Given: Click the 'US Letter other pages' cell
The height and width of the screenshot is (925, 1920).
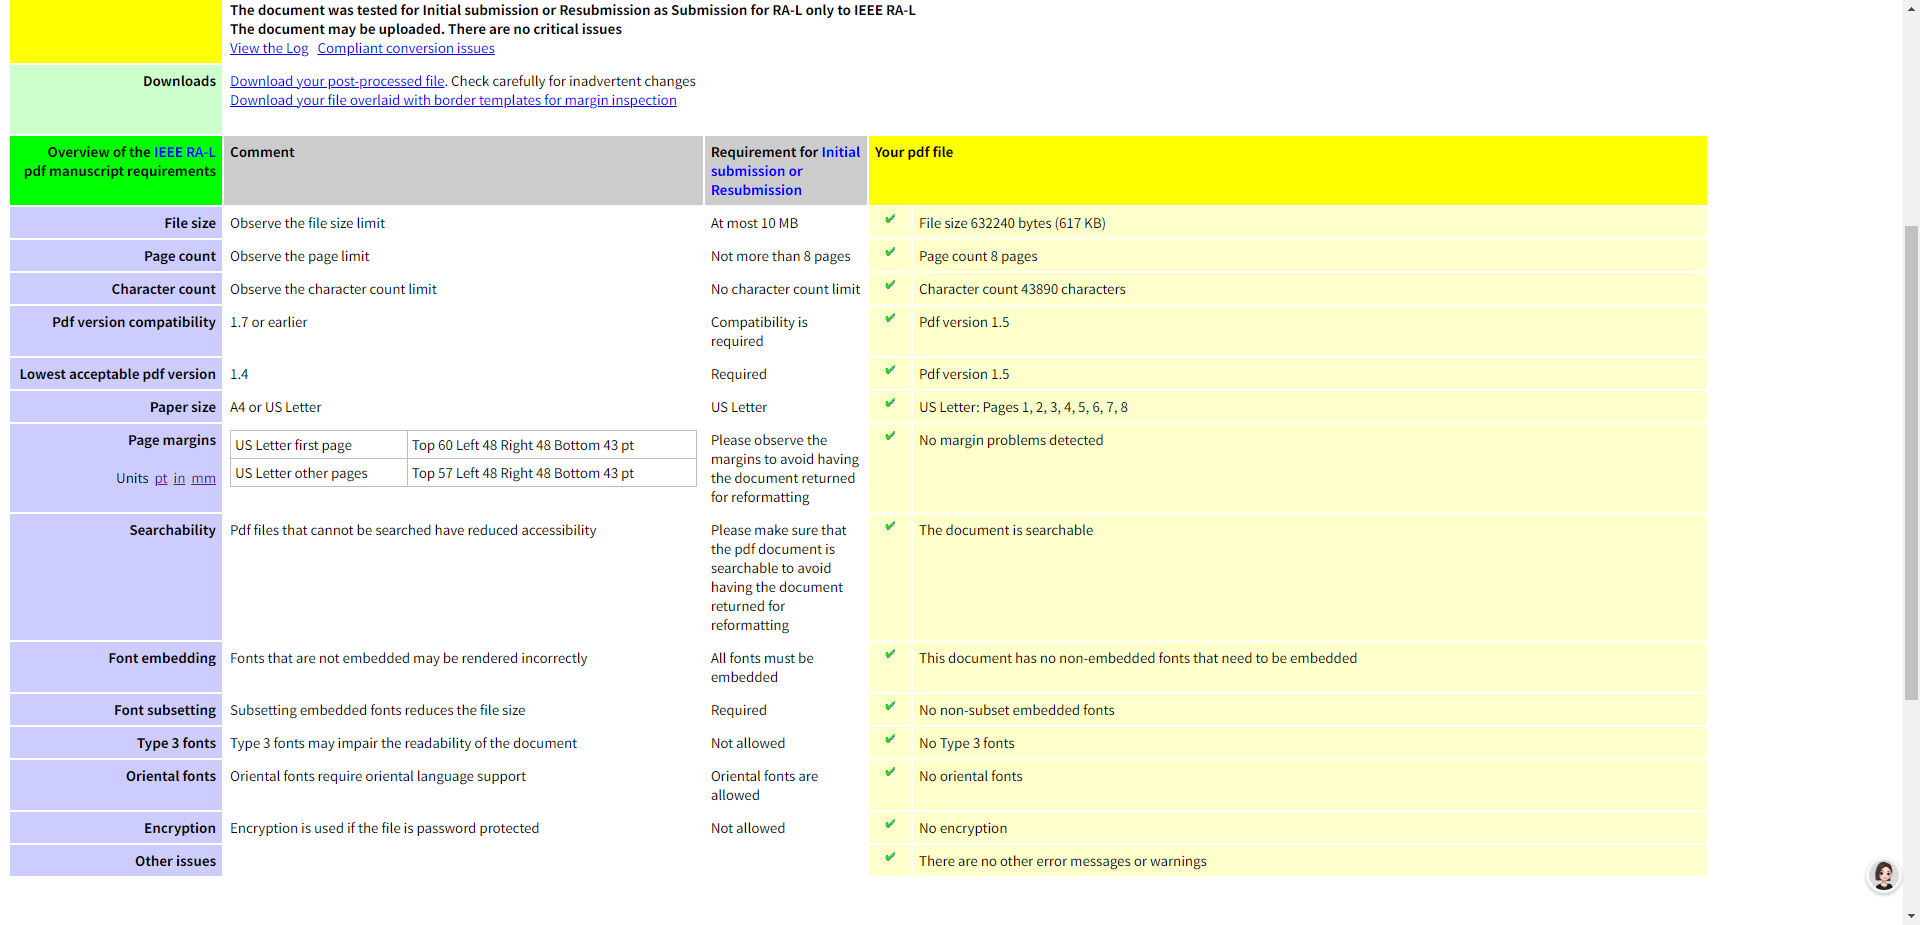Looking at the screenshot, I should (319, 473).
